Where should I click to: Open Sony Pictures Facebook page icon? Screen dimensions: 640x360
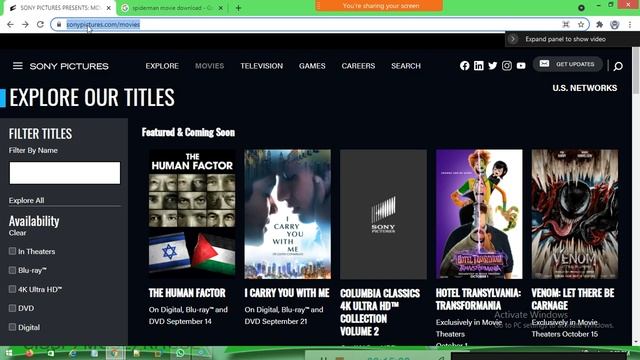click(x=464, y=66)
